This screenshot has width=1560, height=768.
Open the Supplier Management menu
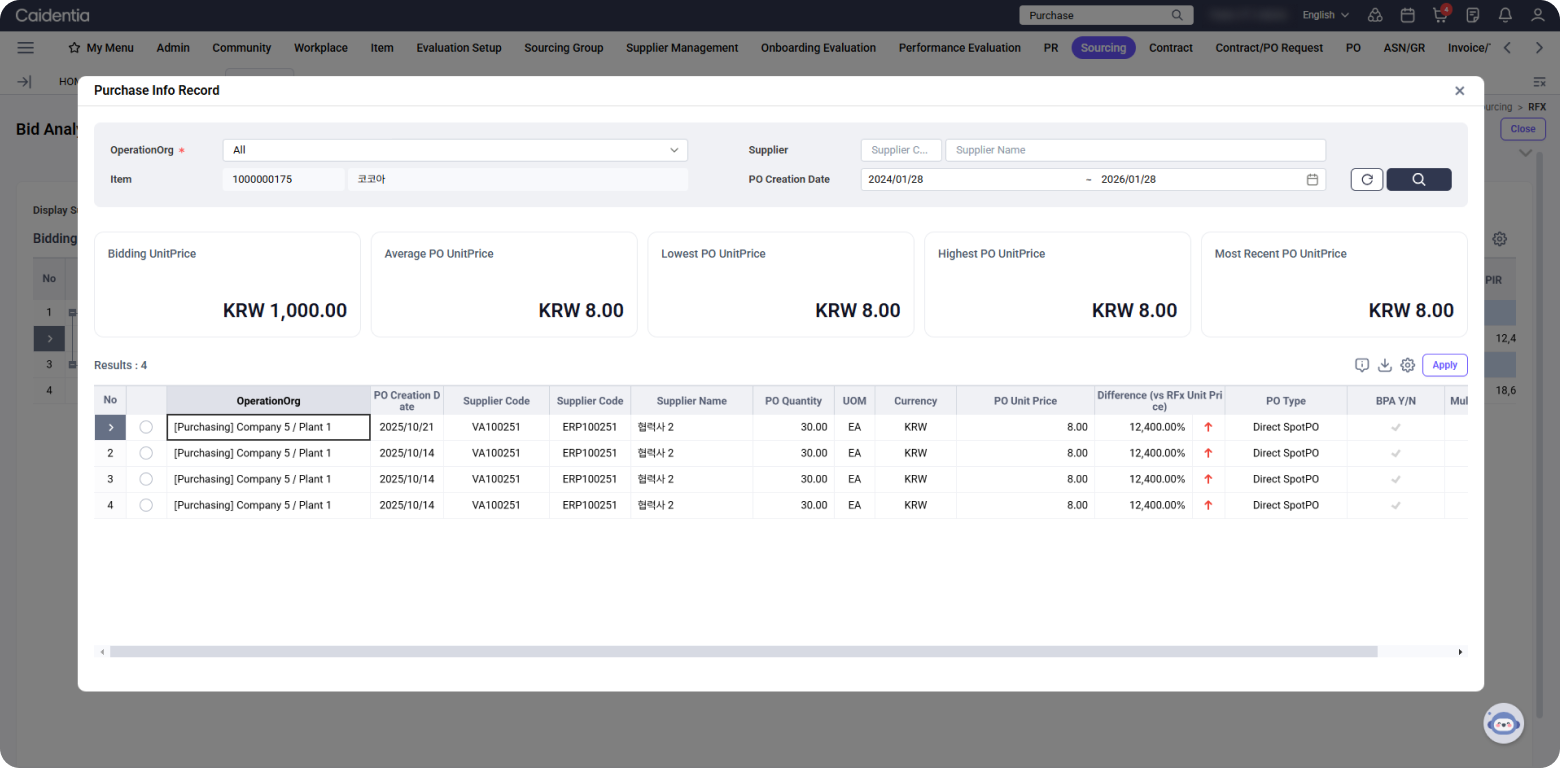[x=682, y=48]
